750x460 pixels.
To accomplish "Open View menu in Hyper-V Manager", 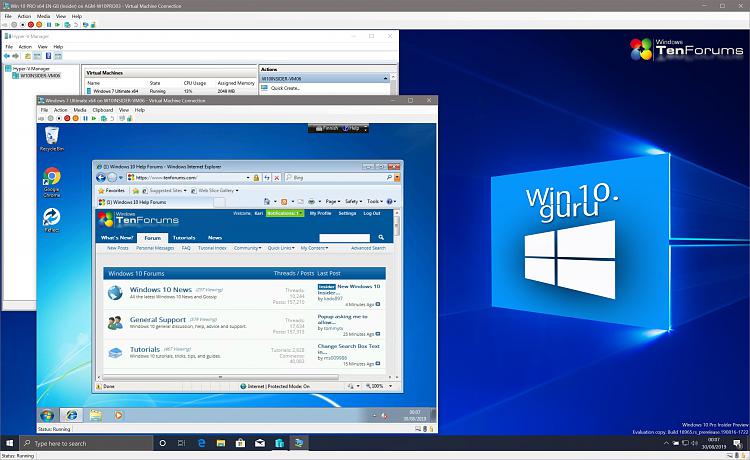I will (43, 47).
